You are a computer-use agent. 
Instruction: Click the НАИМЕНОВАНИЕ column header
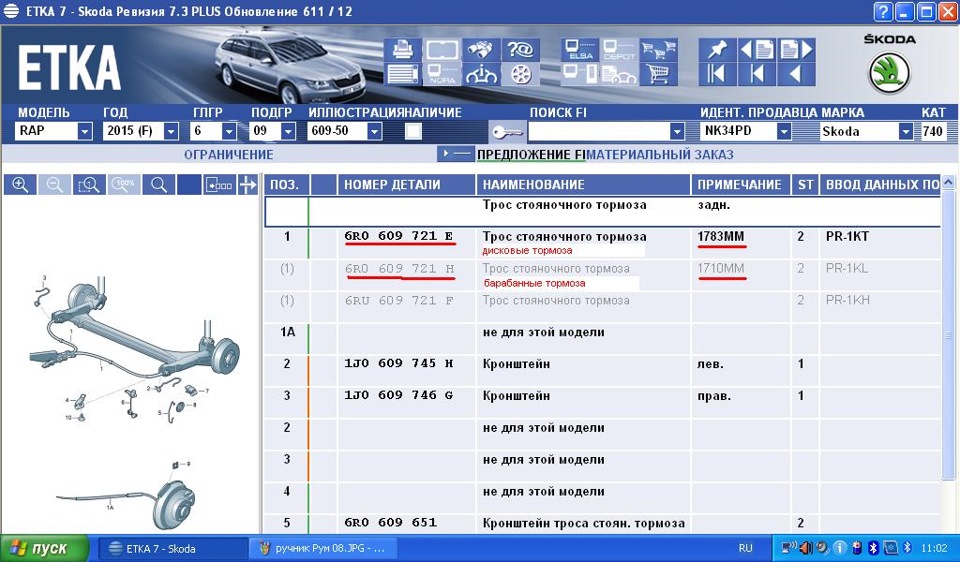point(583,185)
